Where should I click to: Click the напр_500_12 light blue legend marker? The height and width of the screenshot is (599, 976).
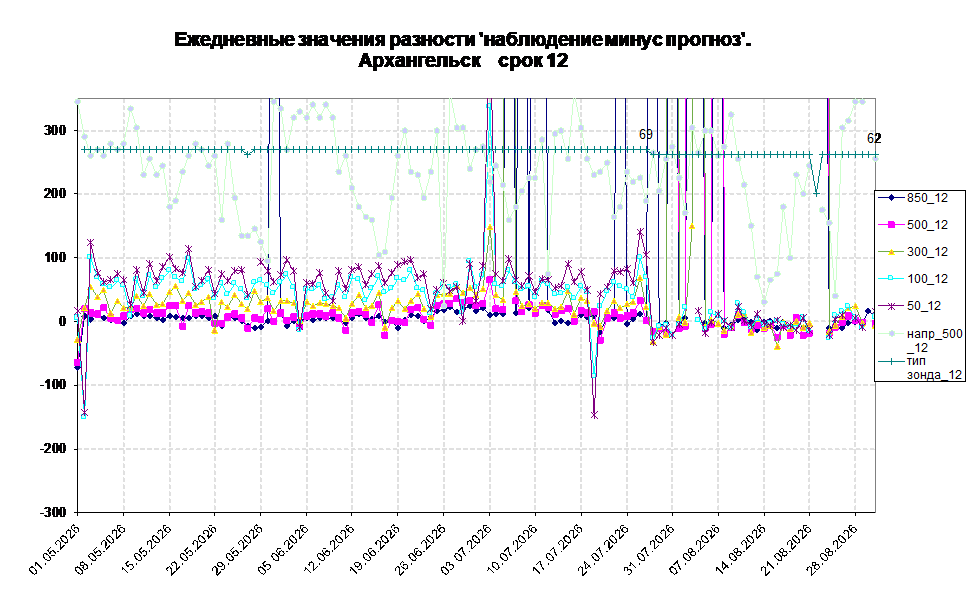click(x=891, y=334)
